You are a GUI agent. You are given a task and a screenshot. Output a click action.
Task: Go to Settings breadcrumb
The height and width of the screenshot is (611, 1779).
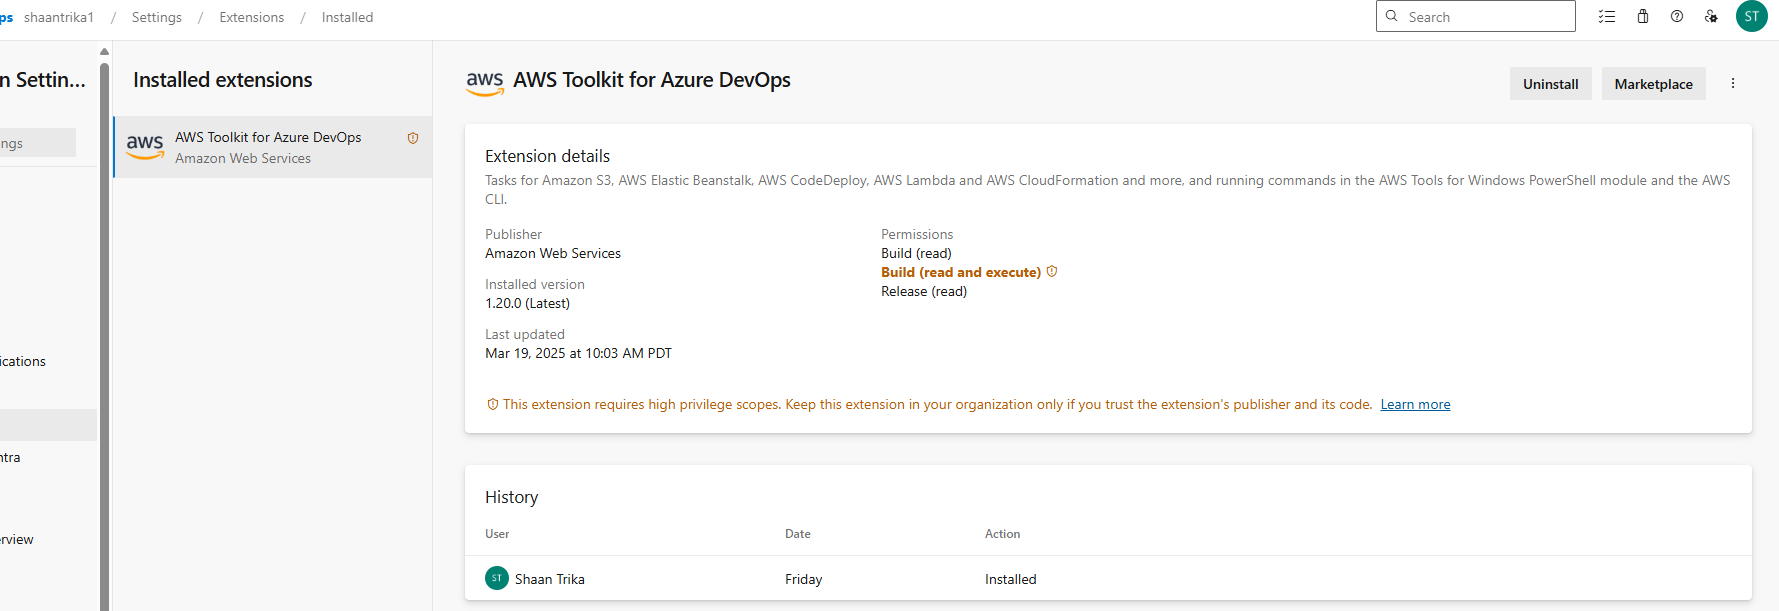pyautogui.click(x=157, y=17)
